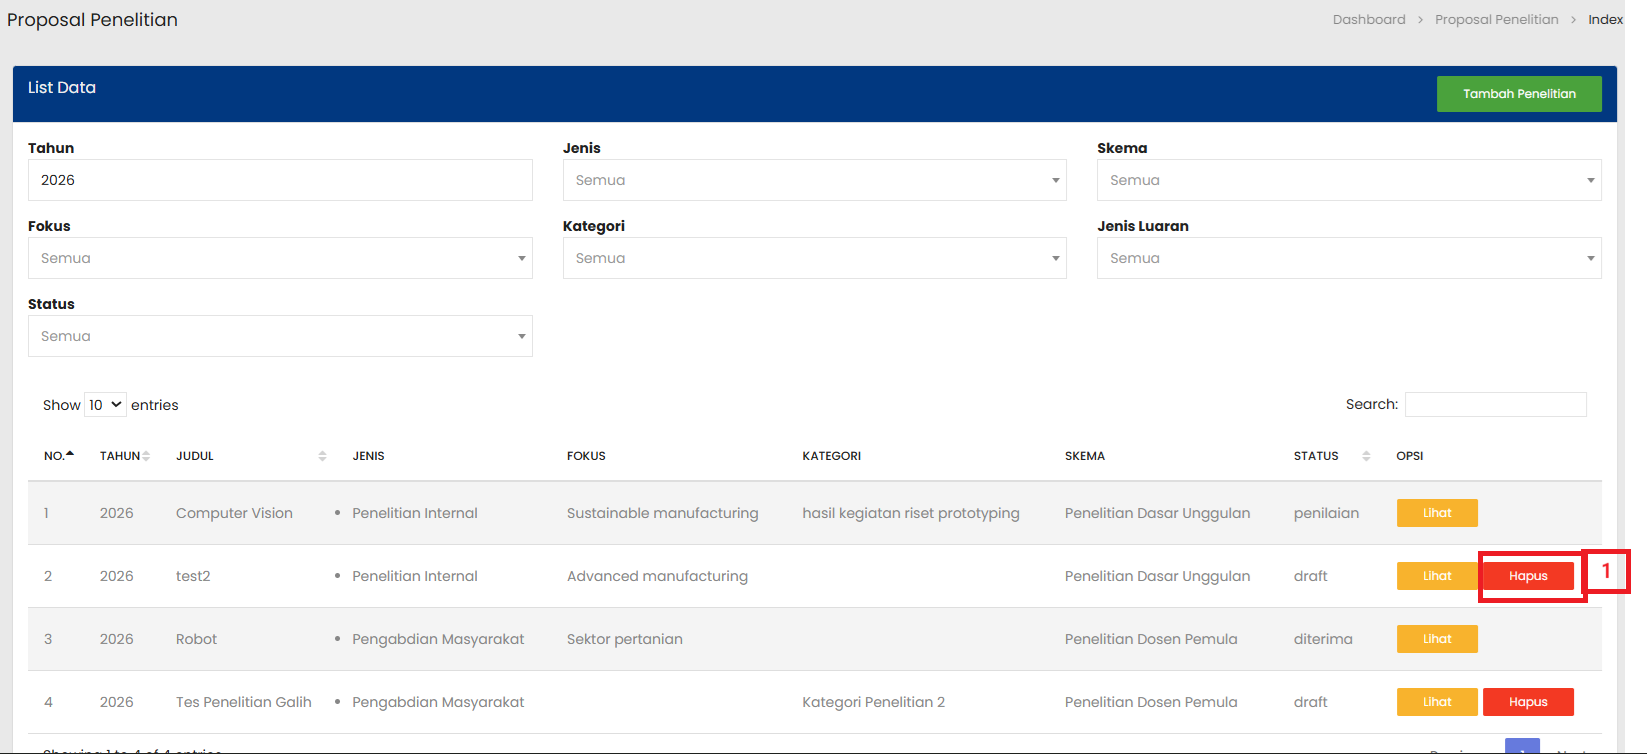
Task: Click Lihat for Computer Vision row
Action: (1436, 513)
